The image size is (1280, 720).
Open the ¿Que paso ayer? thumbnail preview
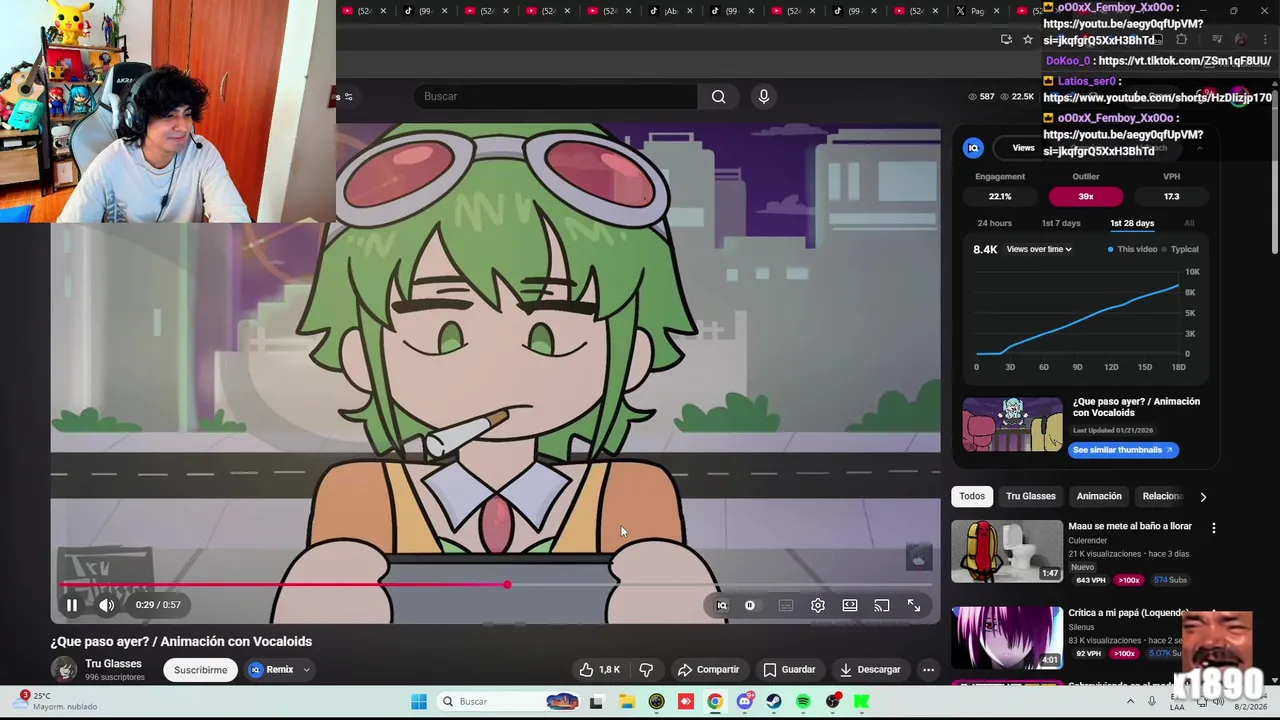[x=1013, y=425]
